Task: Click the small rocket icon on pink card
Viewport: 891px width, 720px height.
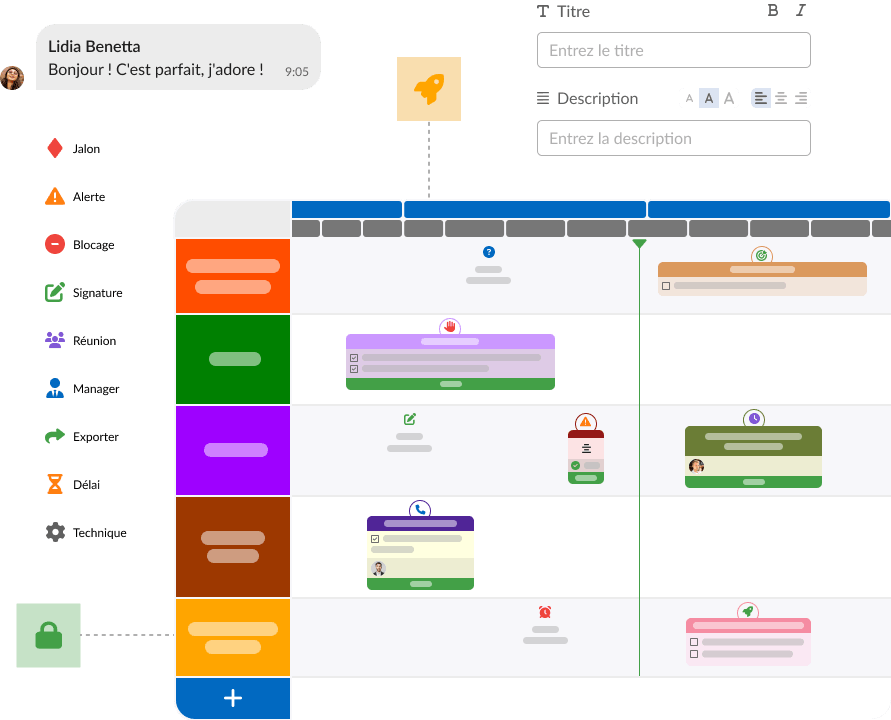Action: tap(748, 611)
